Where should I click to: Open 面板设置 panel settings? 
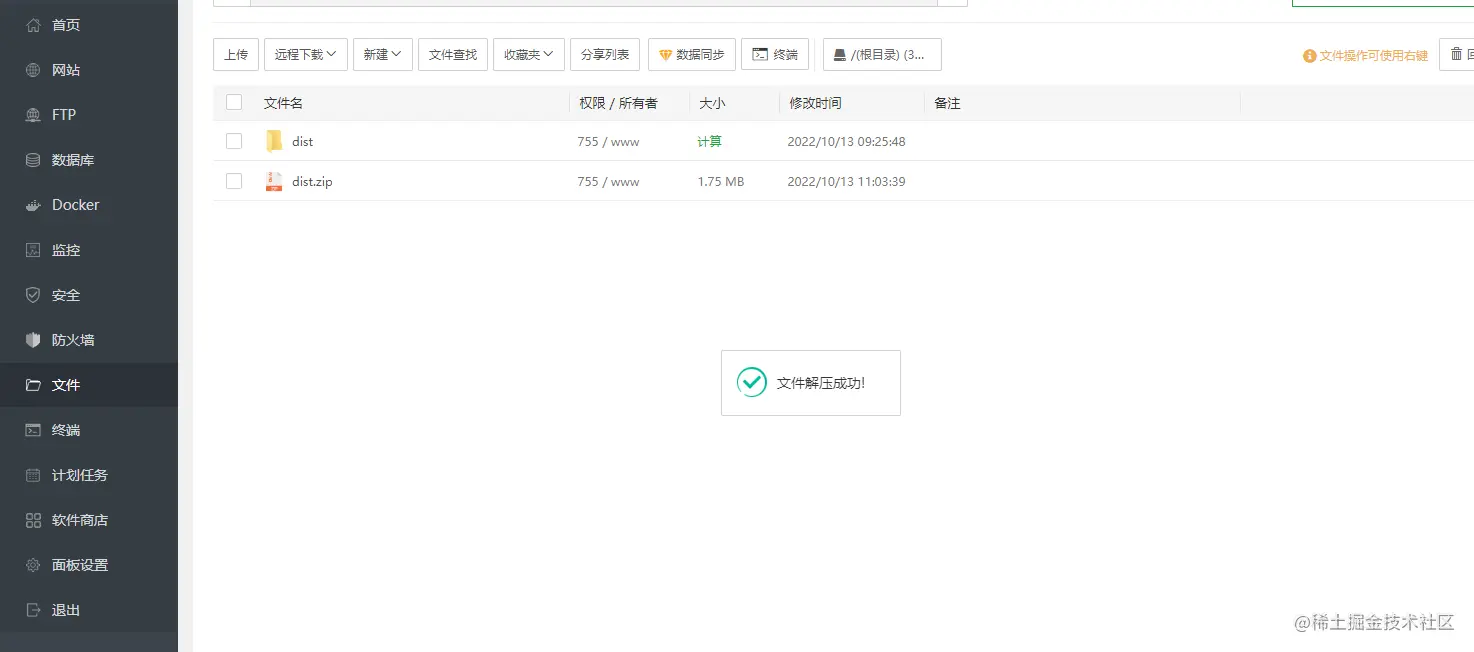[x=89, y=565]
